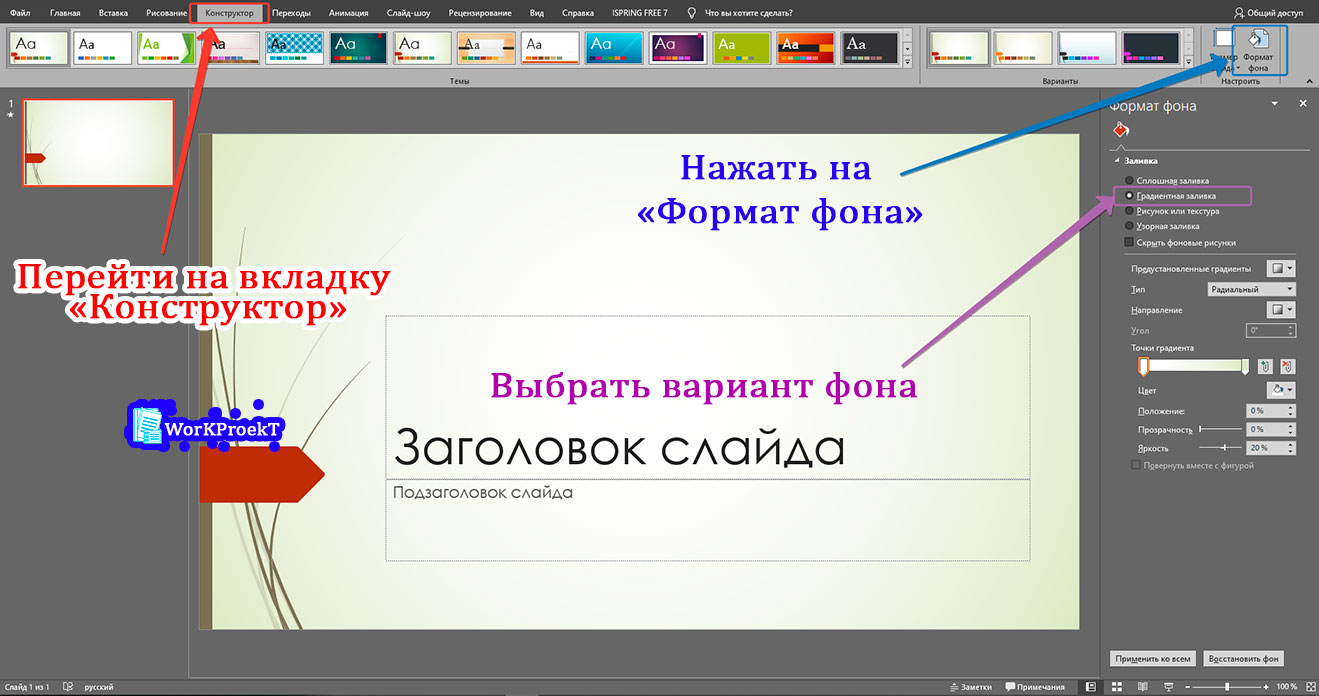Start slide show from status bar icon

pos(1169,687)
